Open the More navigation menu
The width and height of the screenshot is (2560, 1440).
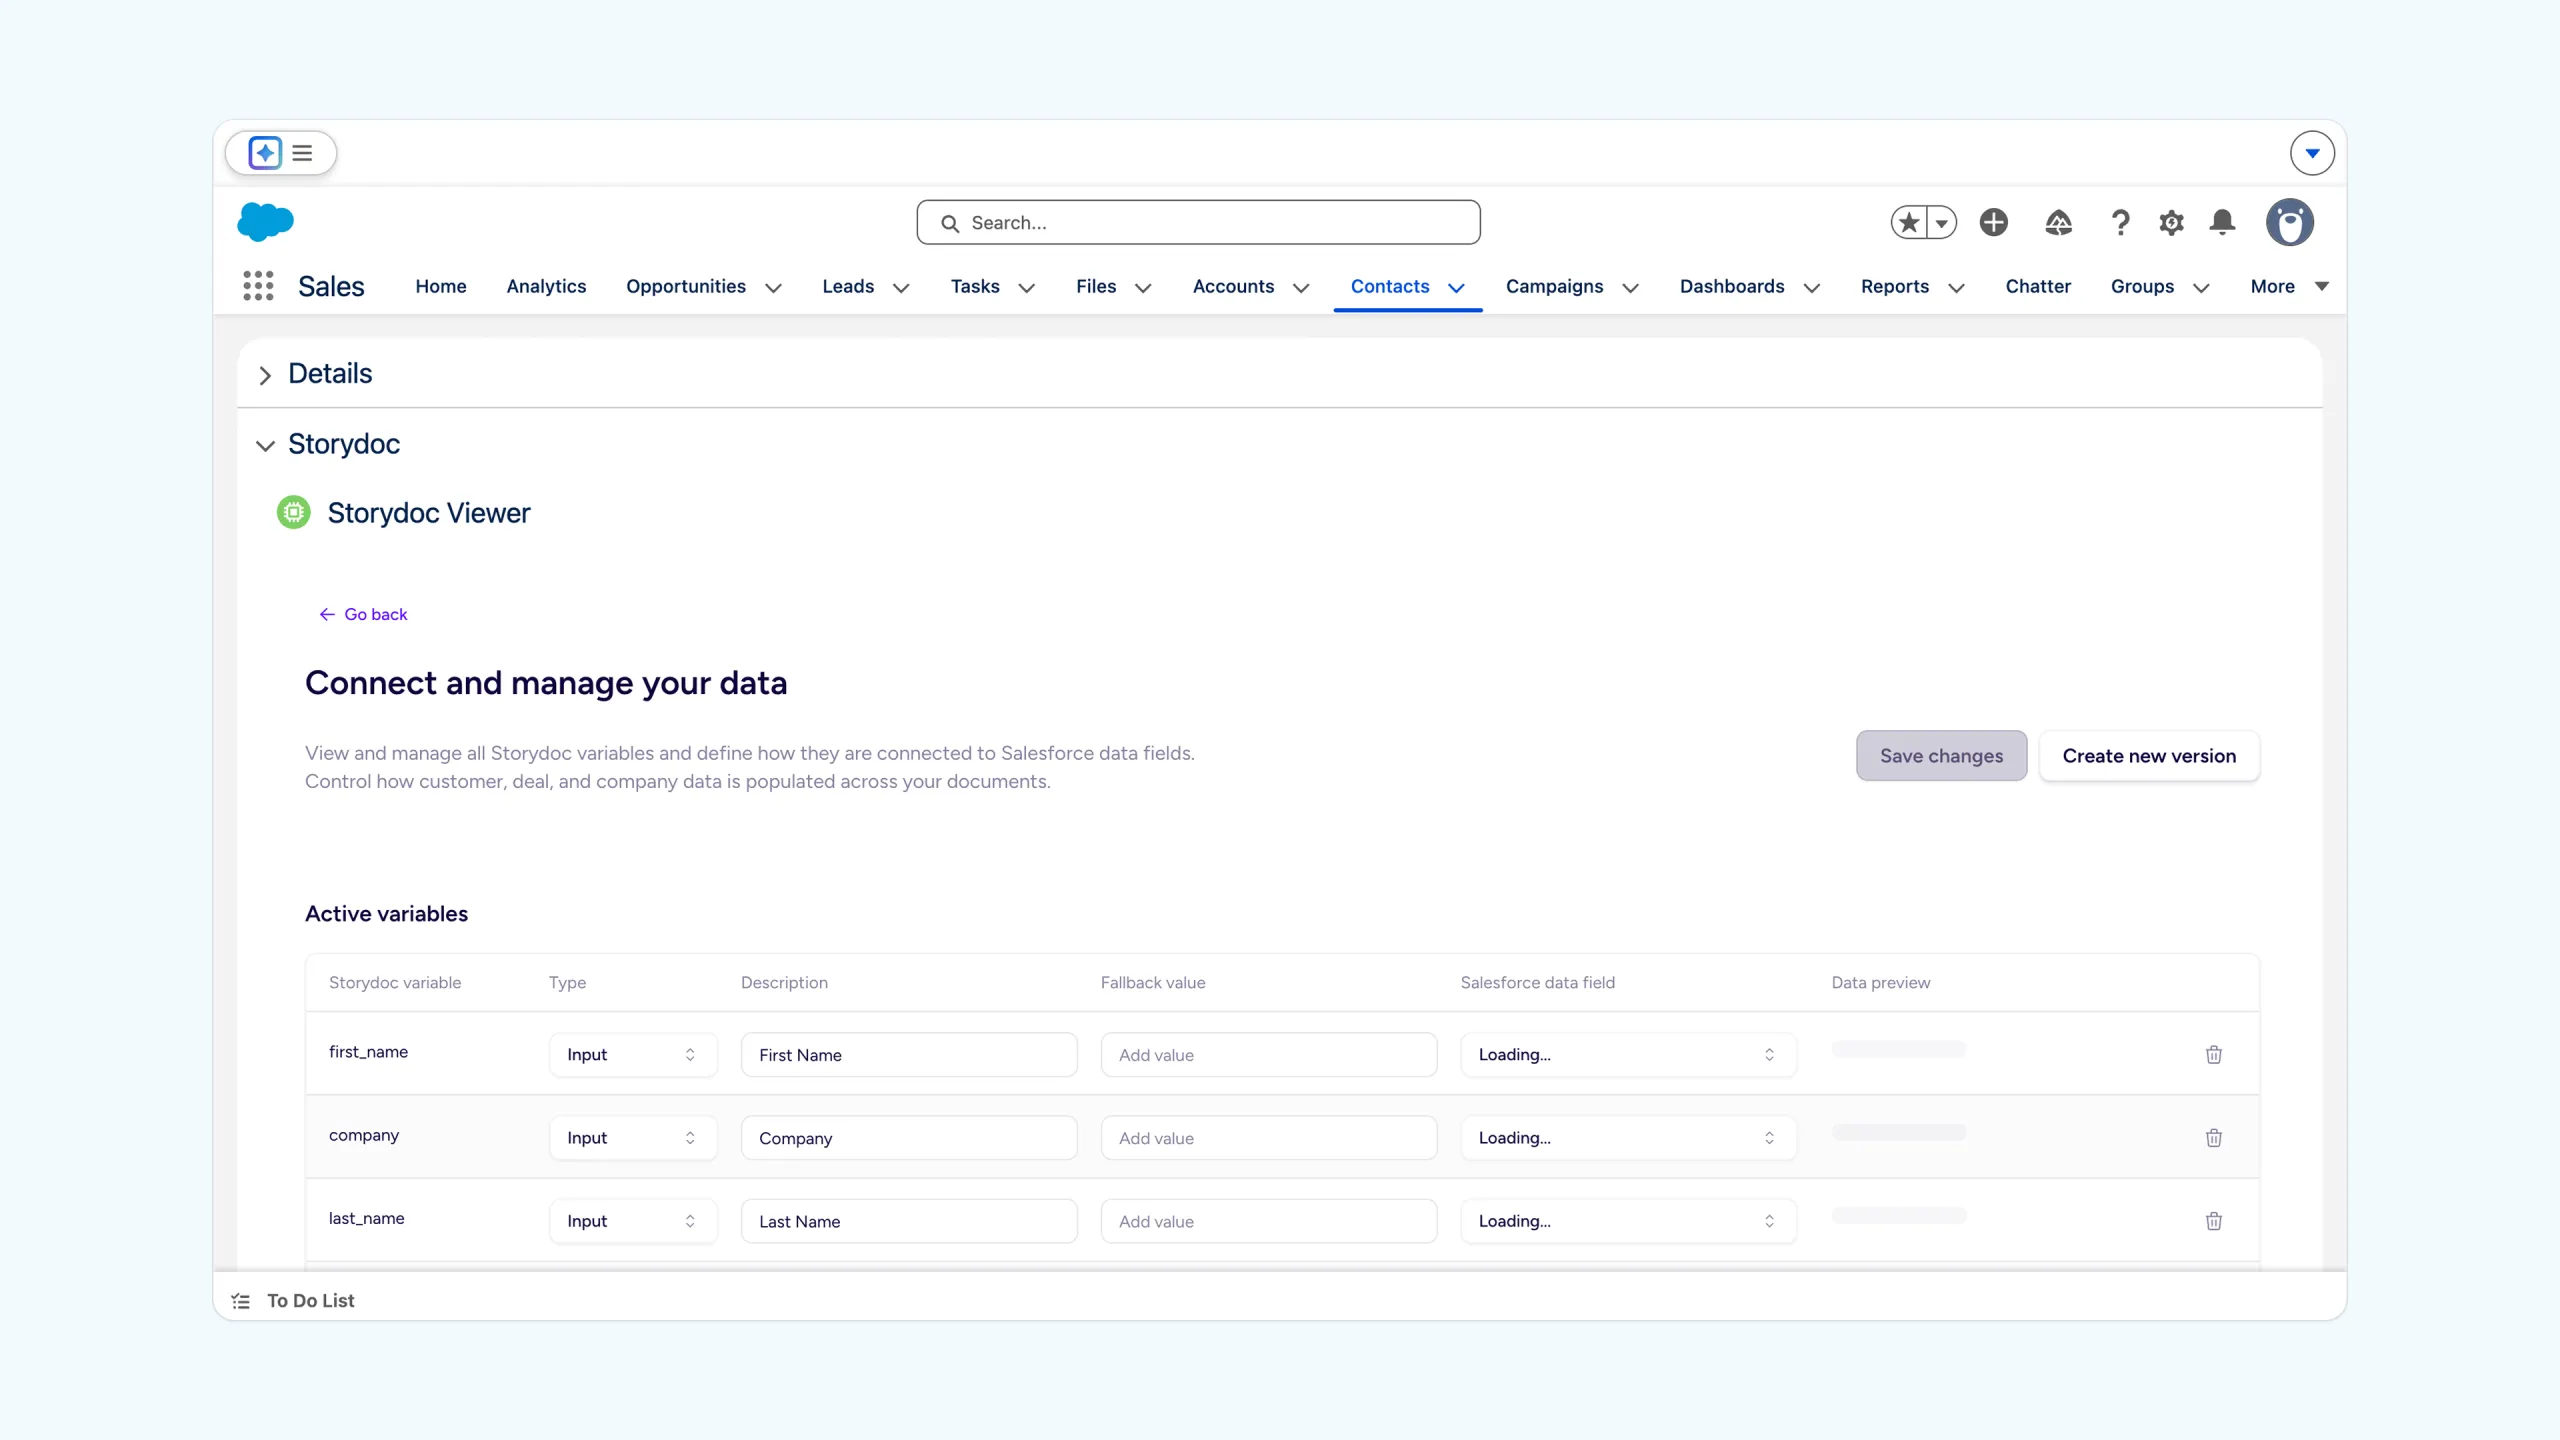coord(2289,286)
